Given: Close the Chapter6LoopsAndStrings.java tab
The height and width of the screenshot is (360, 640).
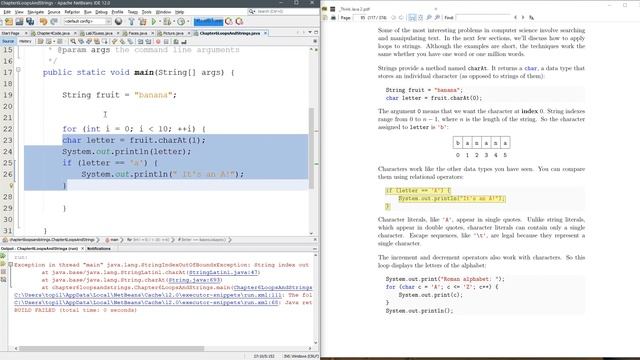Looking at the screenshot, I should pyautogui.click(x=265, y=33).
